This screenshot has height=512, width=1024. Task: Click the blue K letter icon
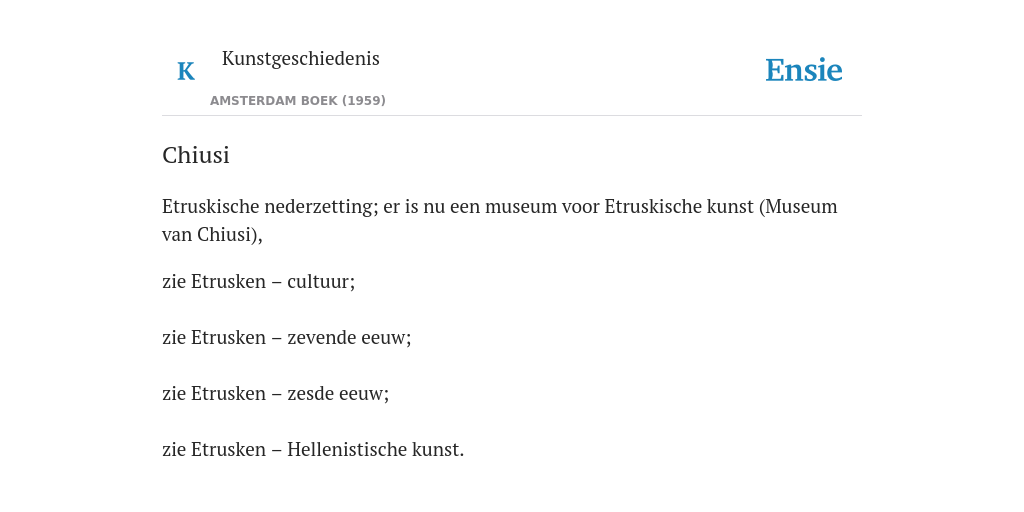point(186,71)
